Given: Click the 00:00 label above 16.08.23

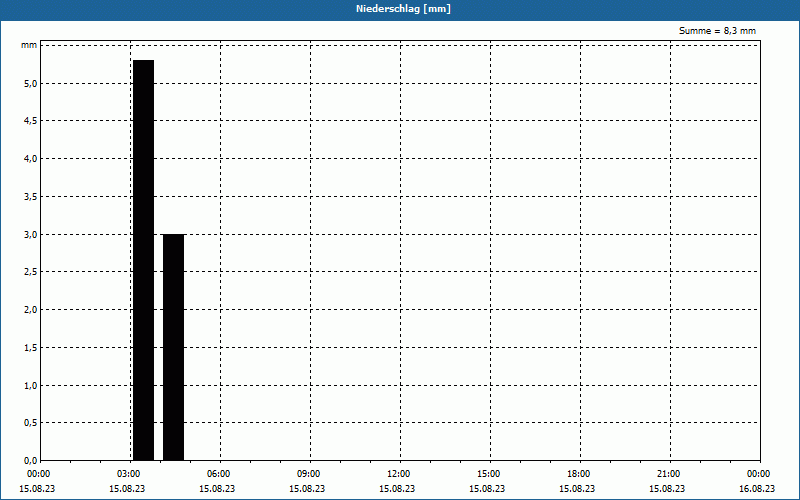Looking at the screenshot, I should [758, 474].
